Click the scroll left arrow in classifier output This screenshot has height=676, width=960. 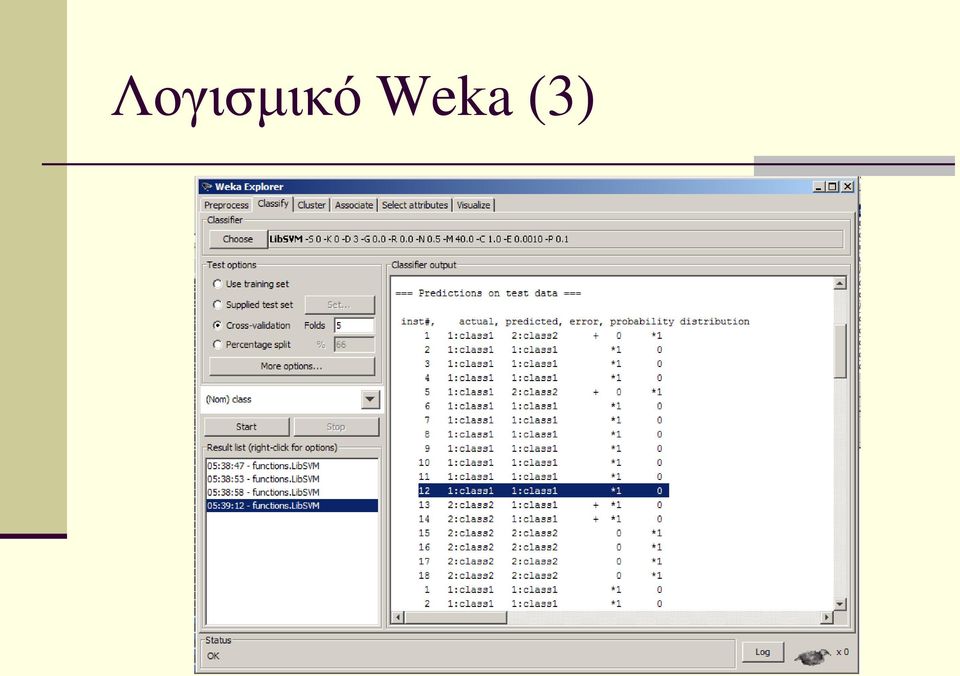[x=398, y=617]
